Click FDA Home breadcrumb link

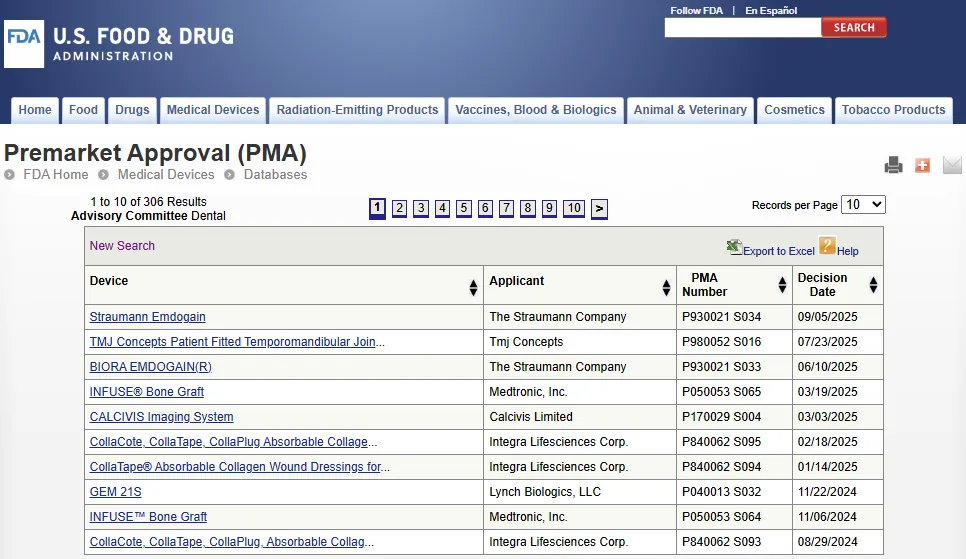(x=55, y=174)
